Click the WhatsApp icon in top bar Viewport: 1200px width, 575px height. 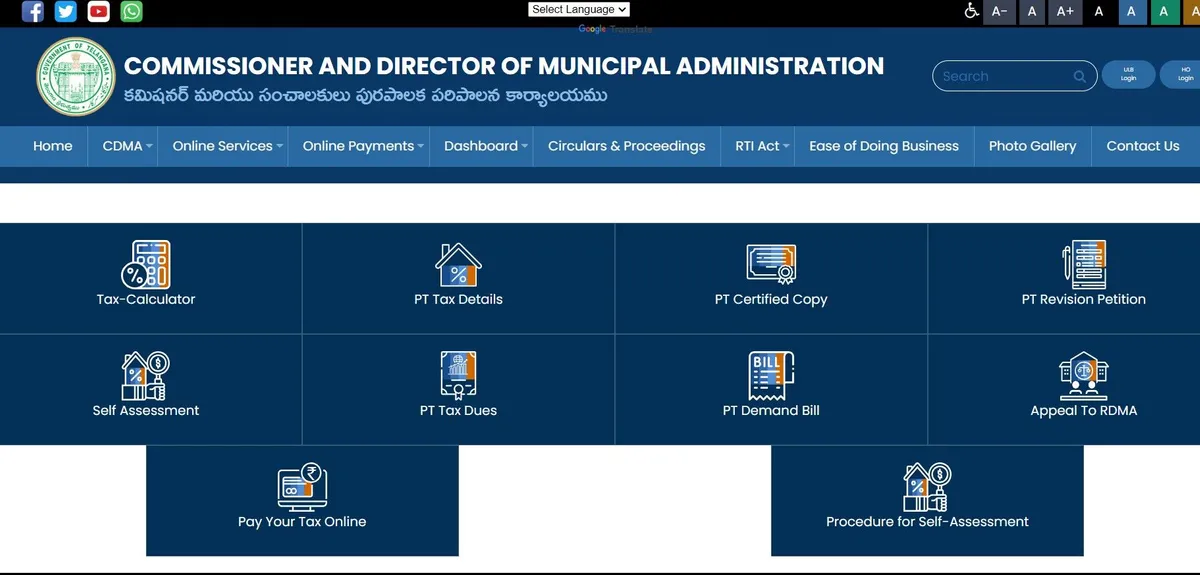131,11
